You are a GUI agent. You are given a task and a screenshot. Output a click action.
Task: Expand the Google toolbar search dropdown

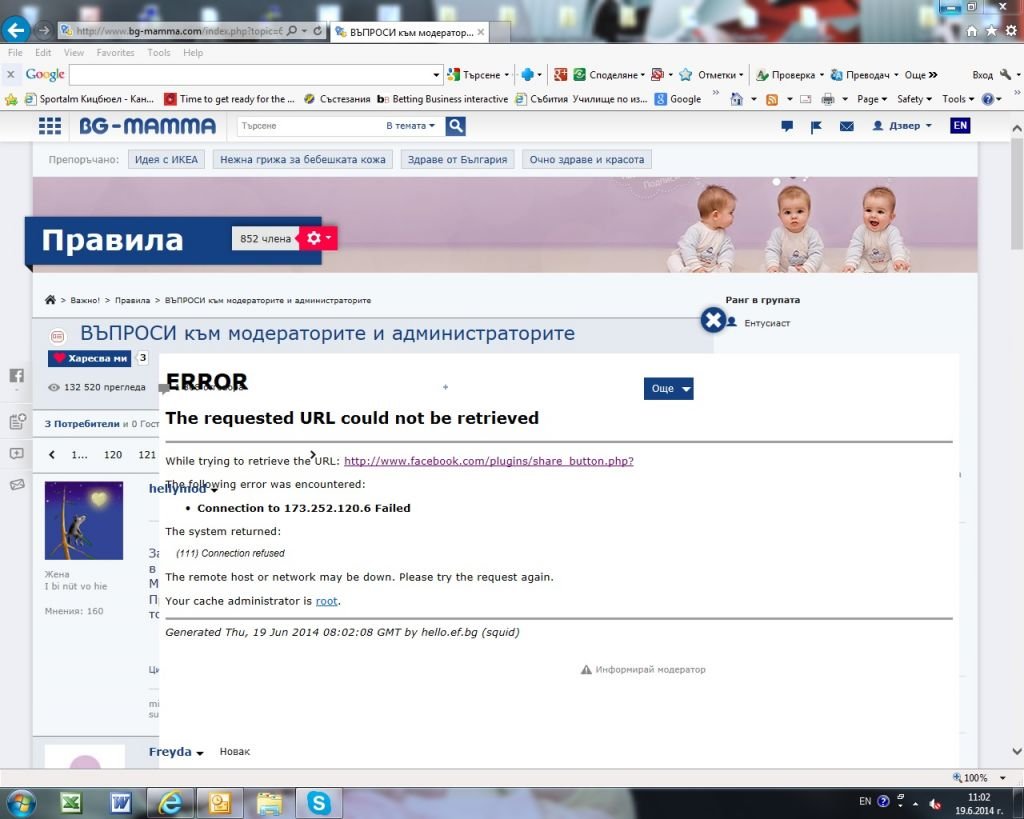(x=436, y=75)
